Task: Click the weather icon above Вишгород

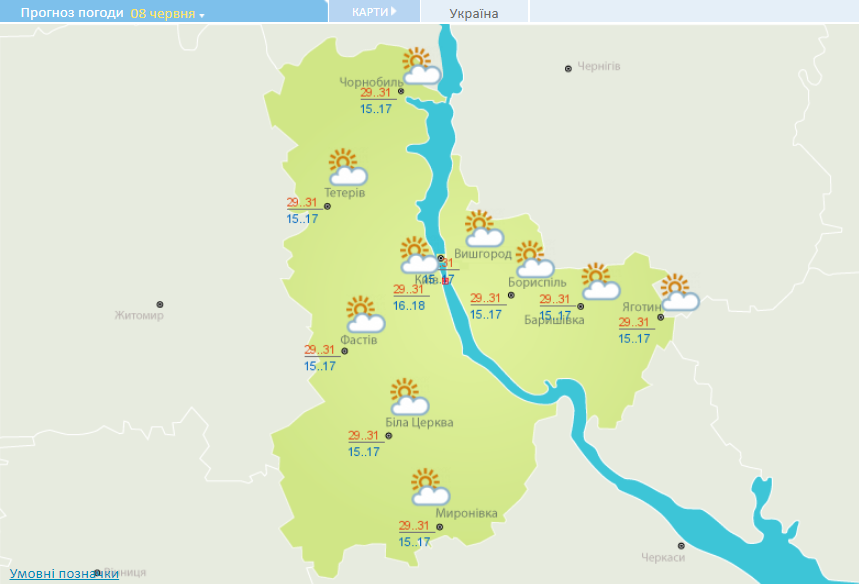Action: 484,229
